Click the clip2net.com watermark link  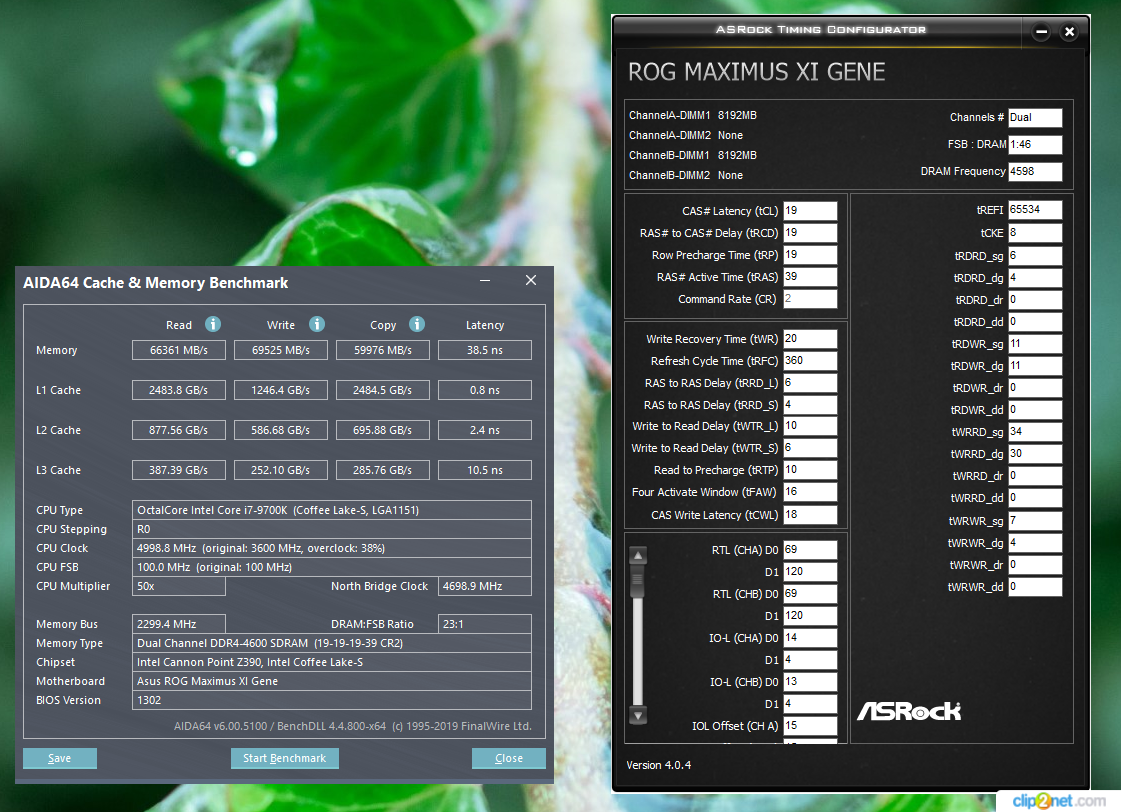(1058, 801)
